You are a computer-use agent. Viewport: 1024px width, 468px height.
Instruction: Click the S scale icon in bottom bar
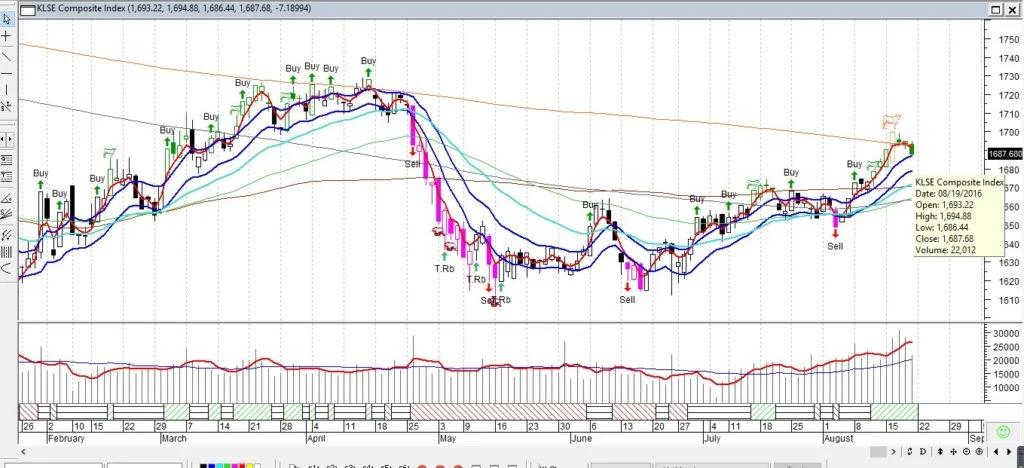point(911,452)
